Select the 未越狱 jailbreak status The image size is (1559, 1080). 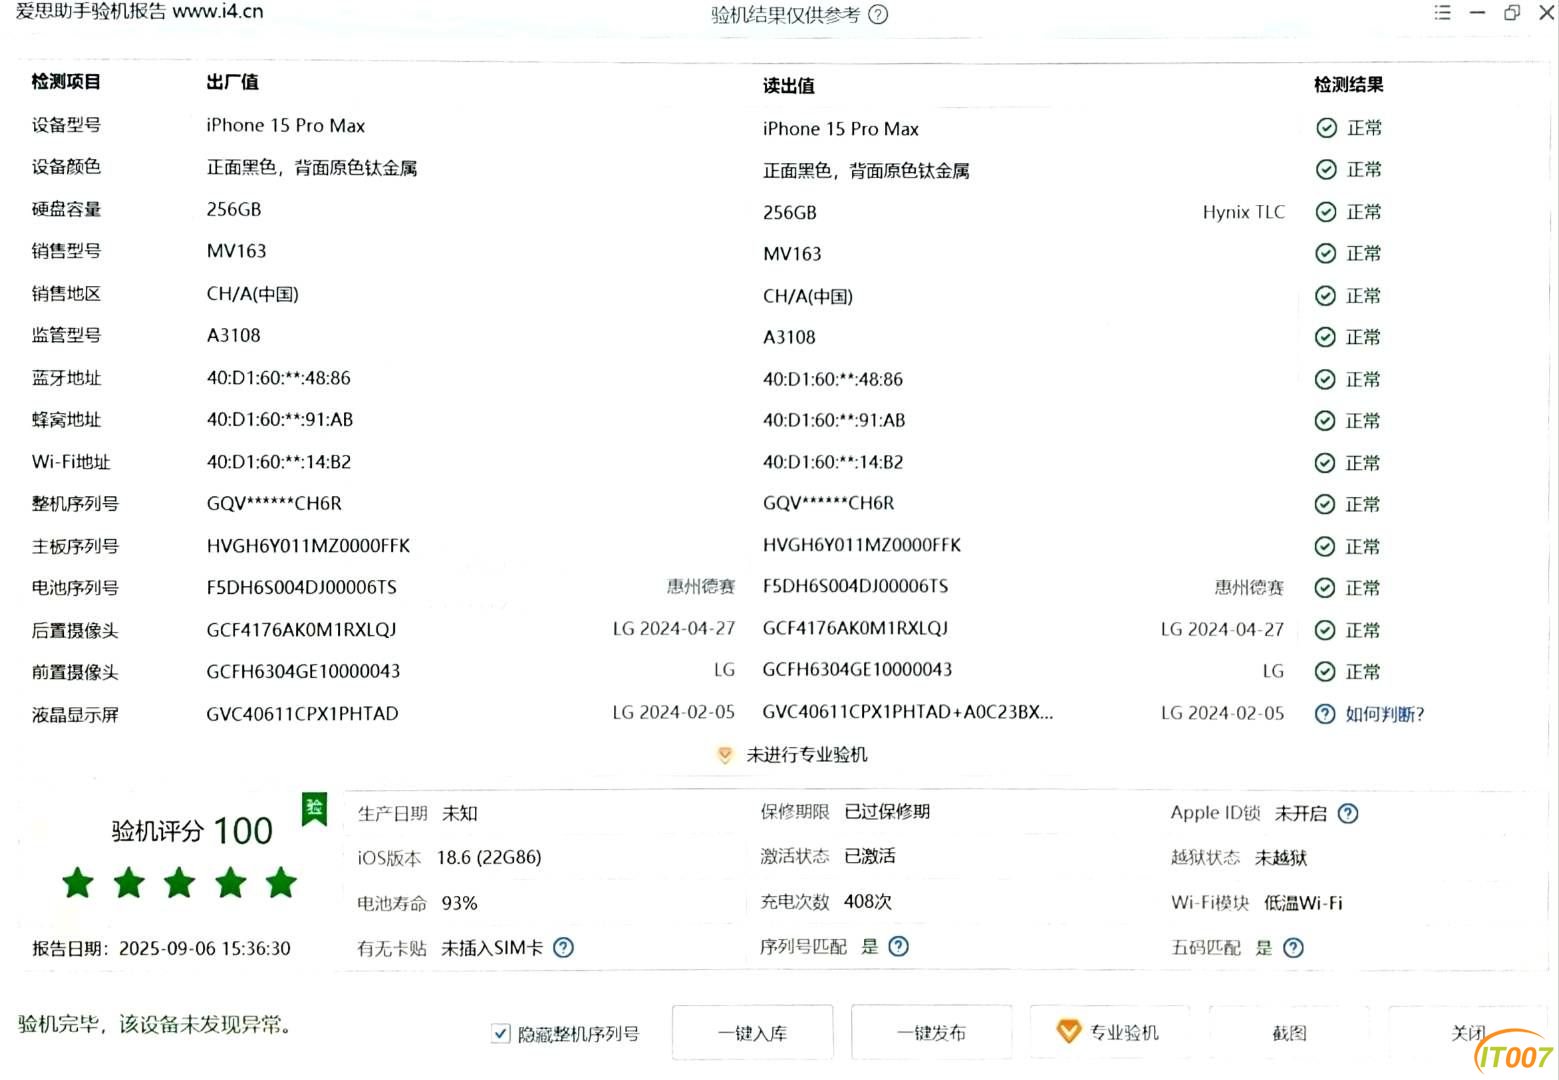pyautogui.click(x=1281, y=858)
